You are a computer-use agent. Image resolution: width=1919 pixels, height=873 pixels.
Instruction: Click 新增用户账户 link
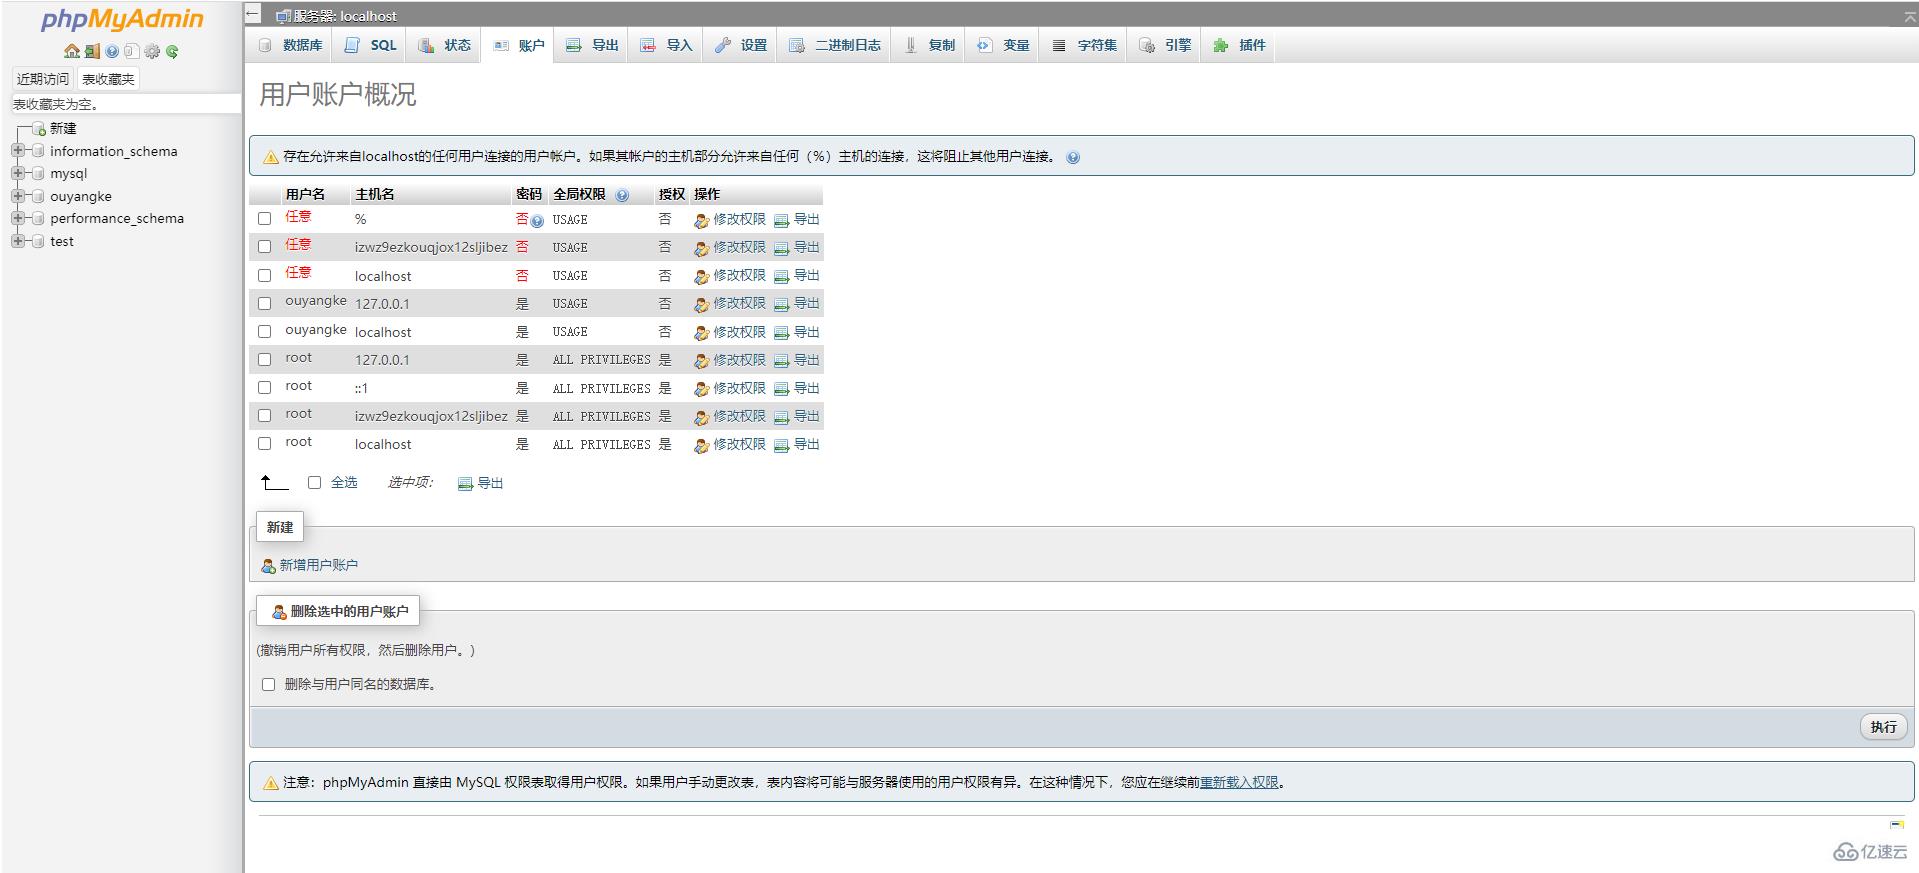[318, 565]
